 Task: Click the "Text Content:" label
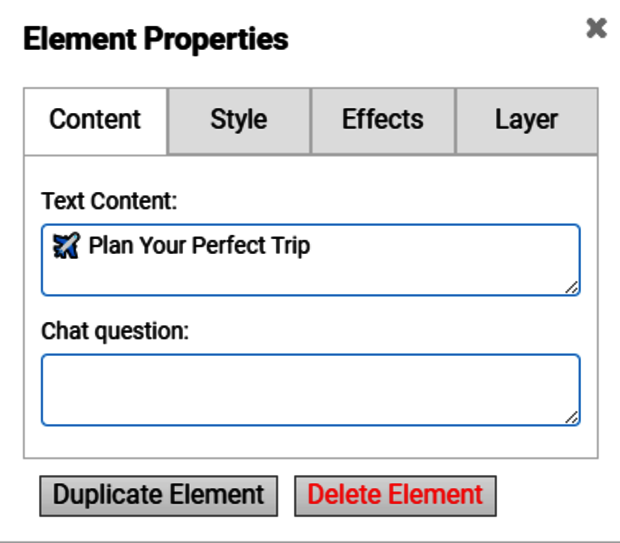click(x=109, y=201)
